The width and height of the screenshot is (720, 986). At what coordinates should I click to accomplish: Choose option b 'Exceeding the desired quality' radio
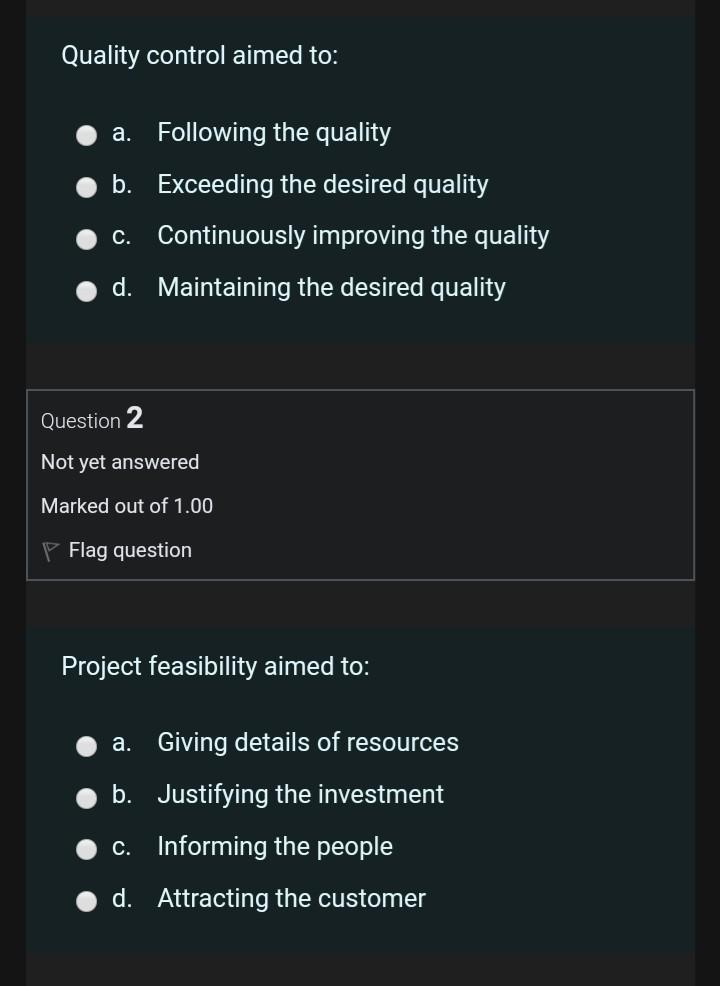(89, 187)
